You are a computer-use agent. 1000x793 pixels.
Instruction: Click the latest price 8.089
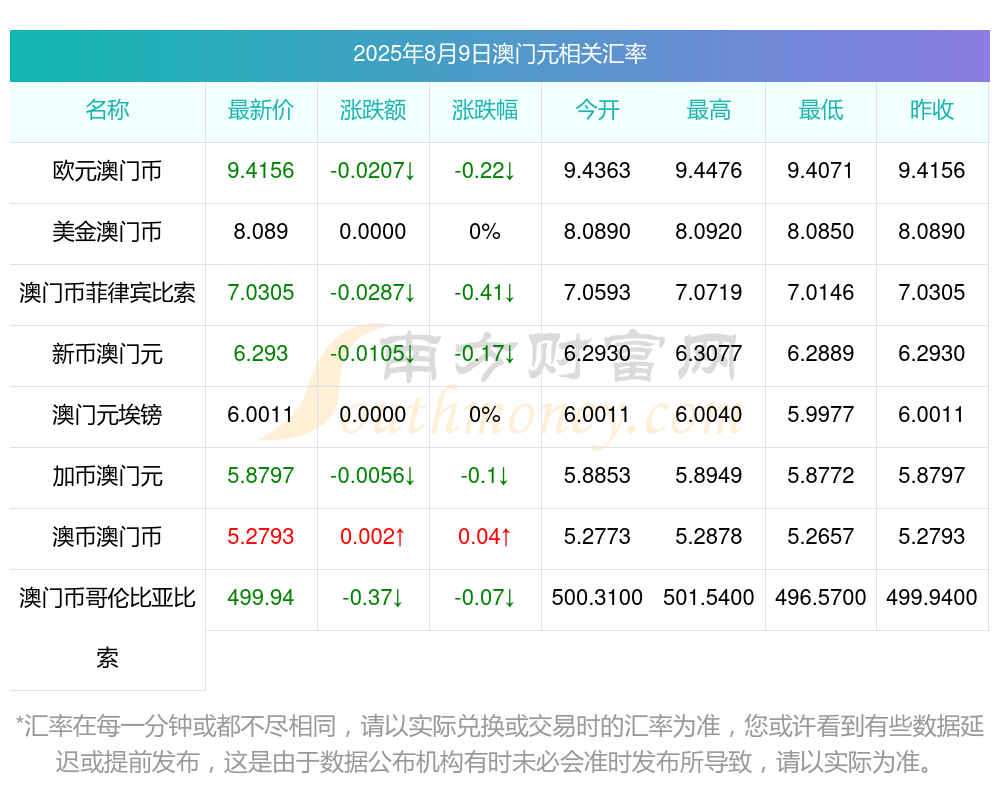(261, 231)
